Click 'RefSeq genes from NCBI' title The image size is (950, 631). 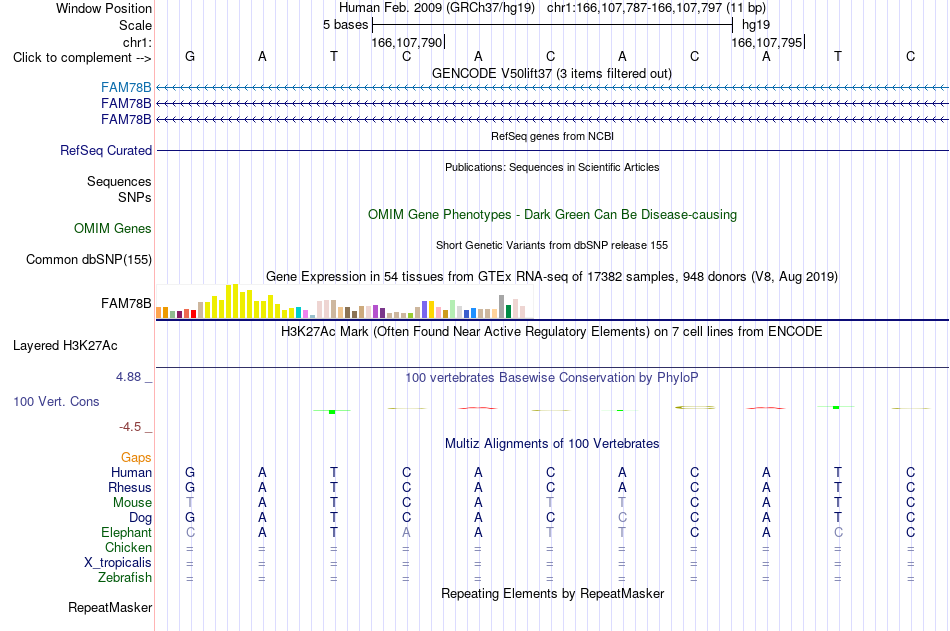click(553, 136)
